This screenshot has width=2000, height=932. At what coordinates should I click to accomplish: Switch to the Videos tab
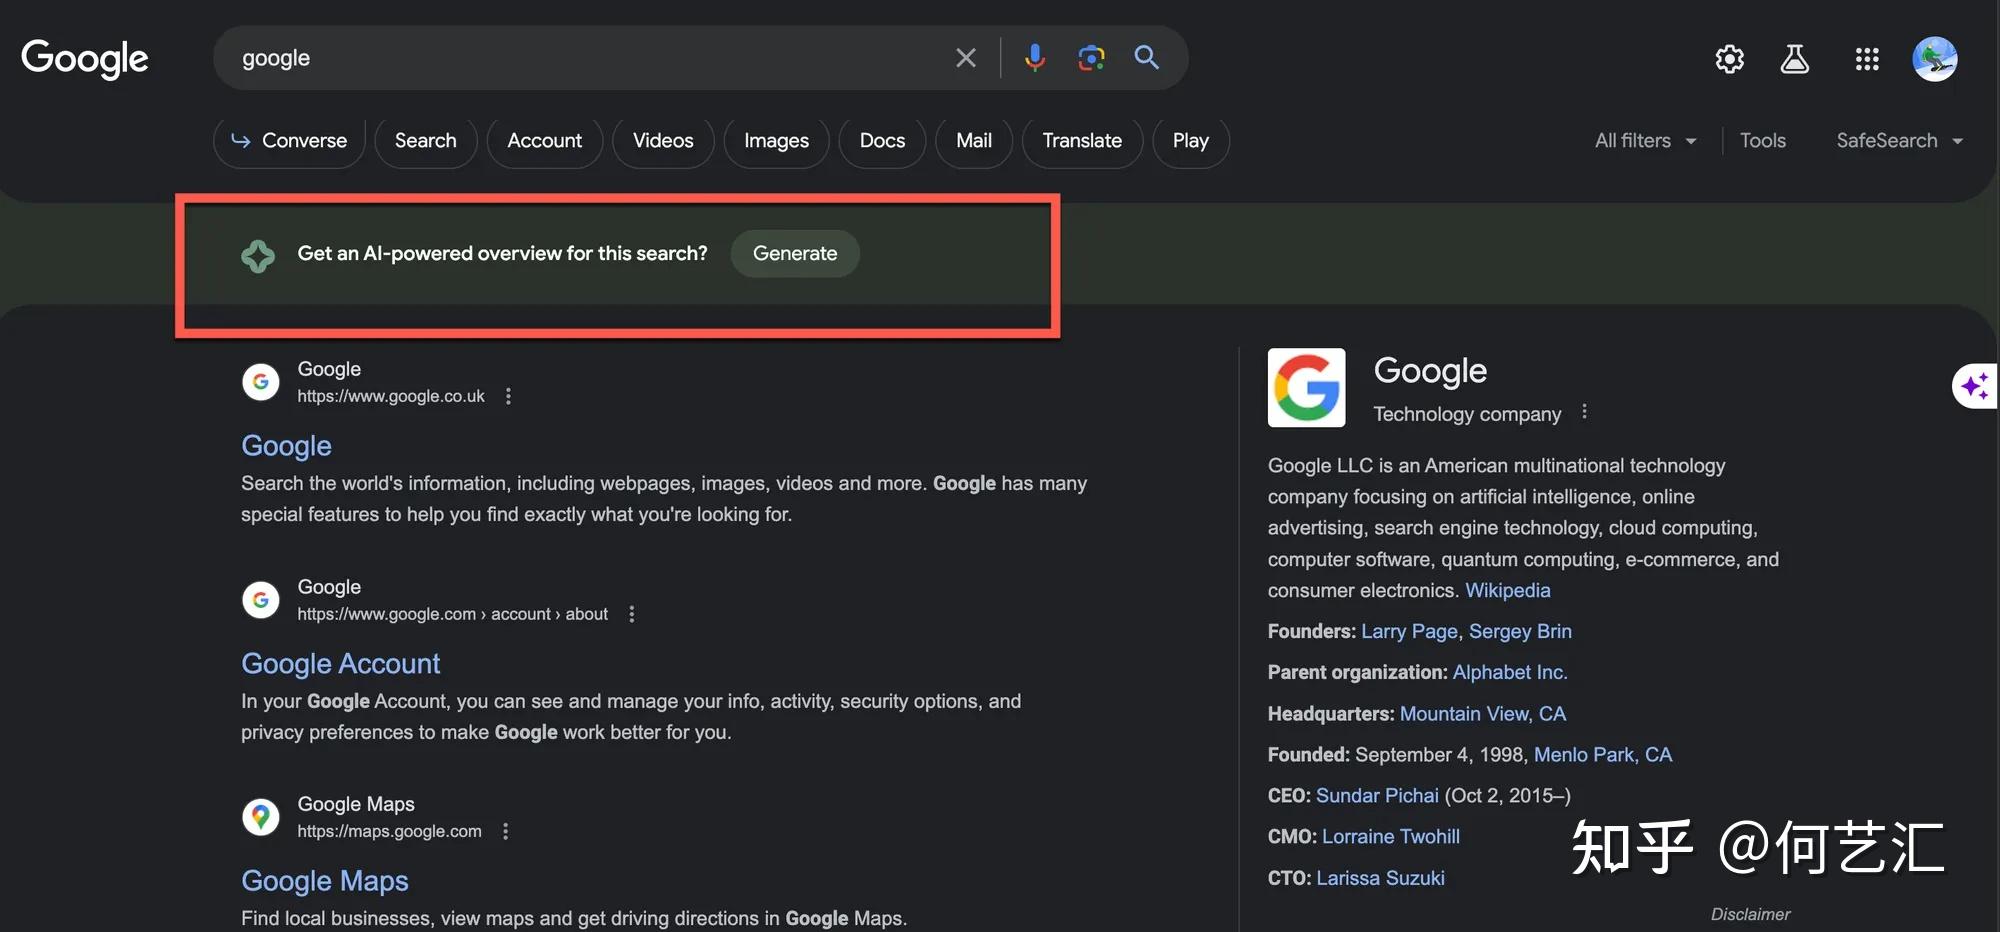pyautogui.click(x=663, y=141)
